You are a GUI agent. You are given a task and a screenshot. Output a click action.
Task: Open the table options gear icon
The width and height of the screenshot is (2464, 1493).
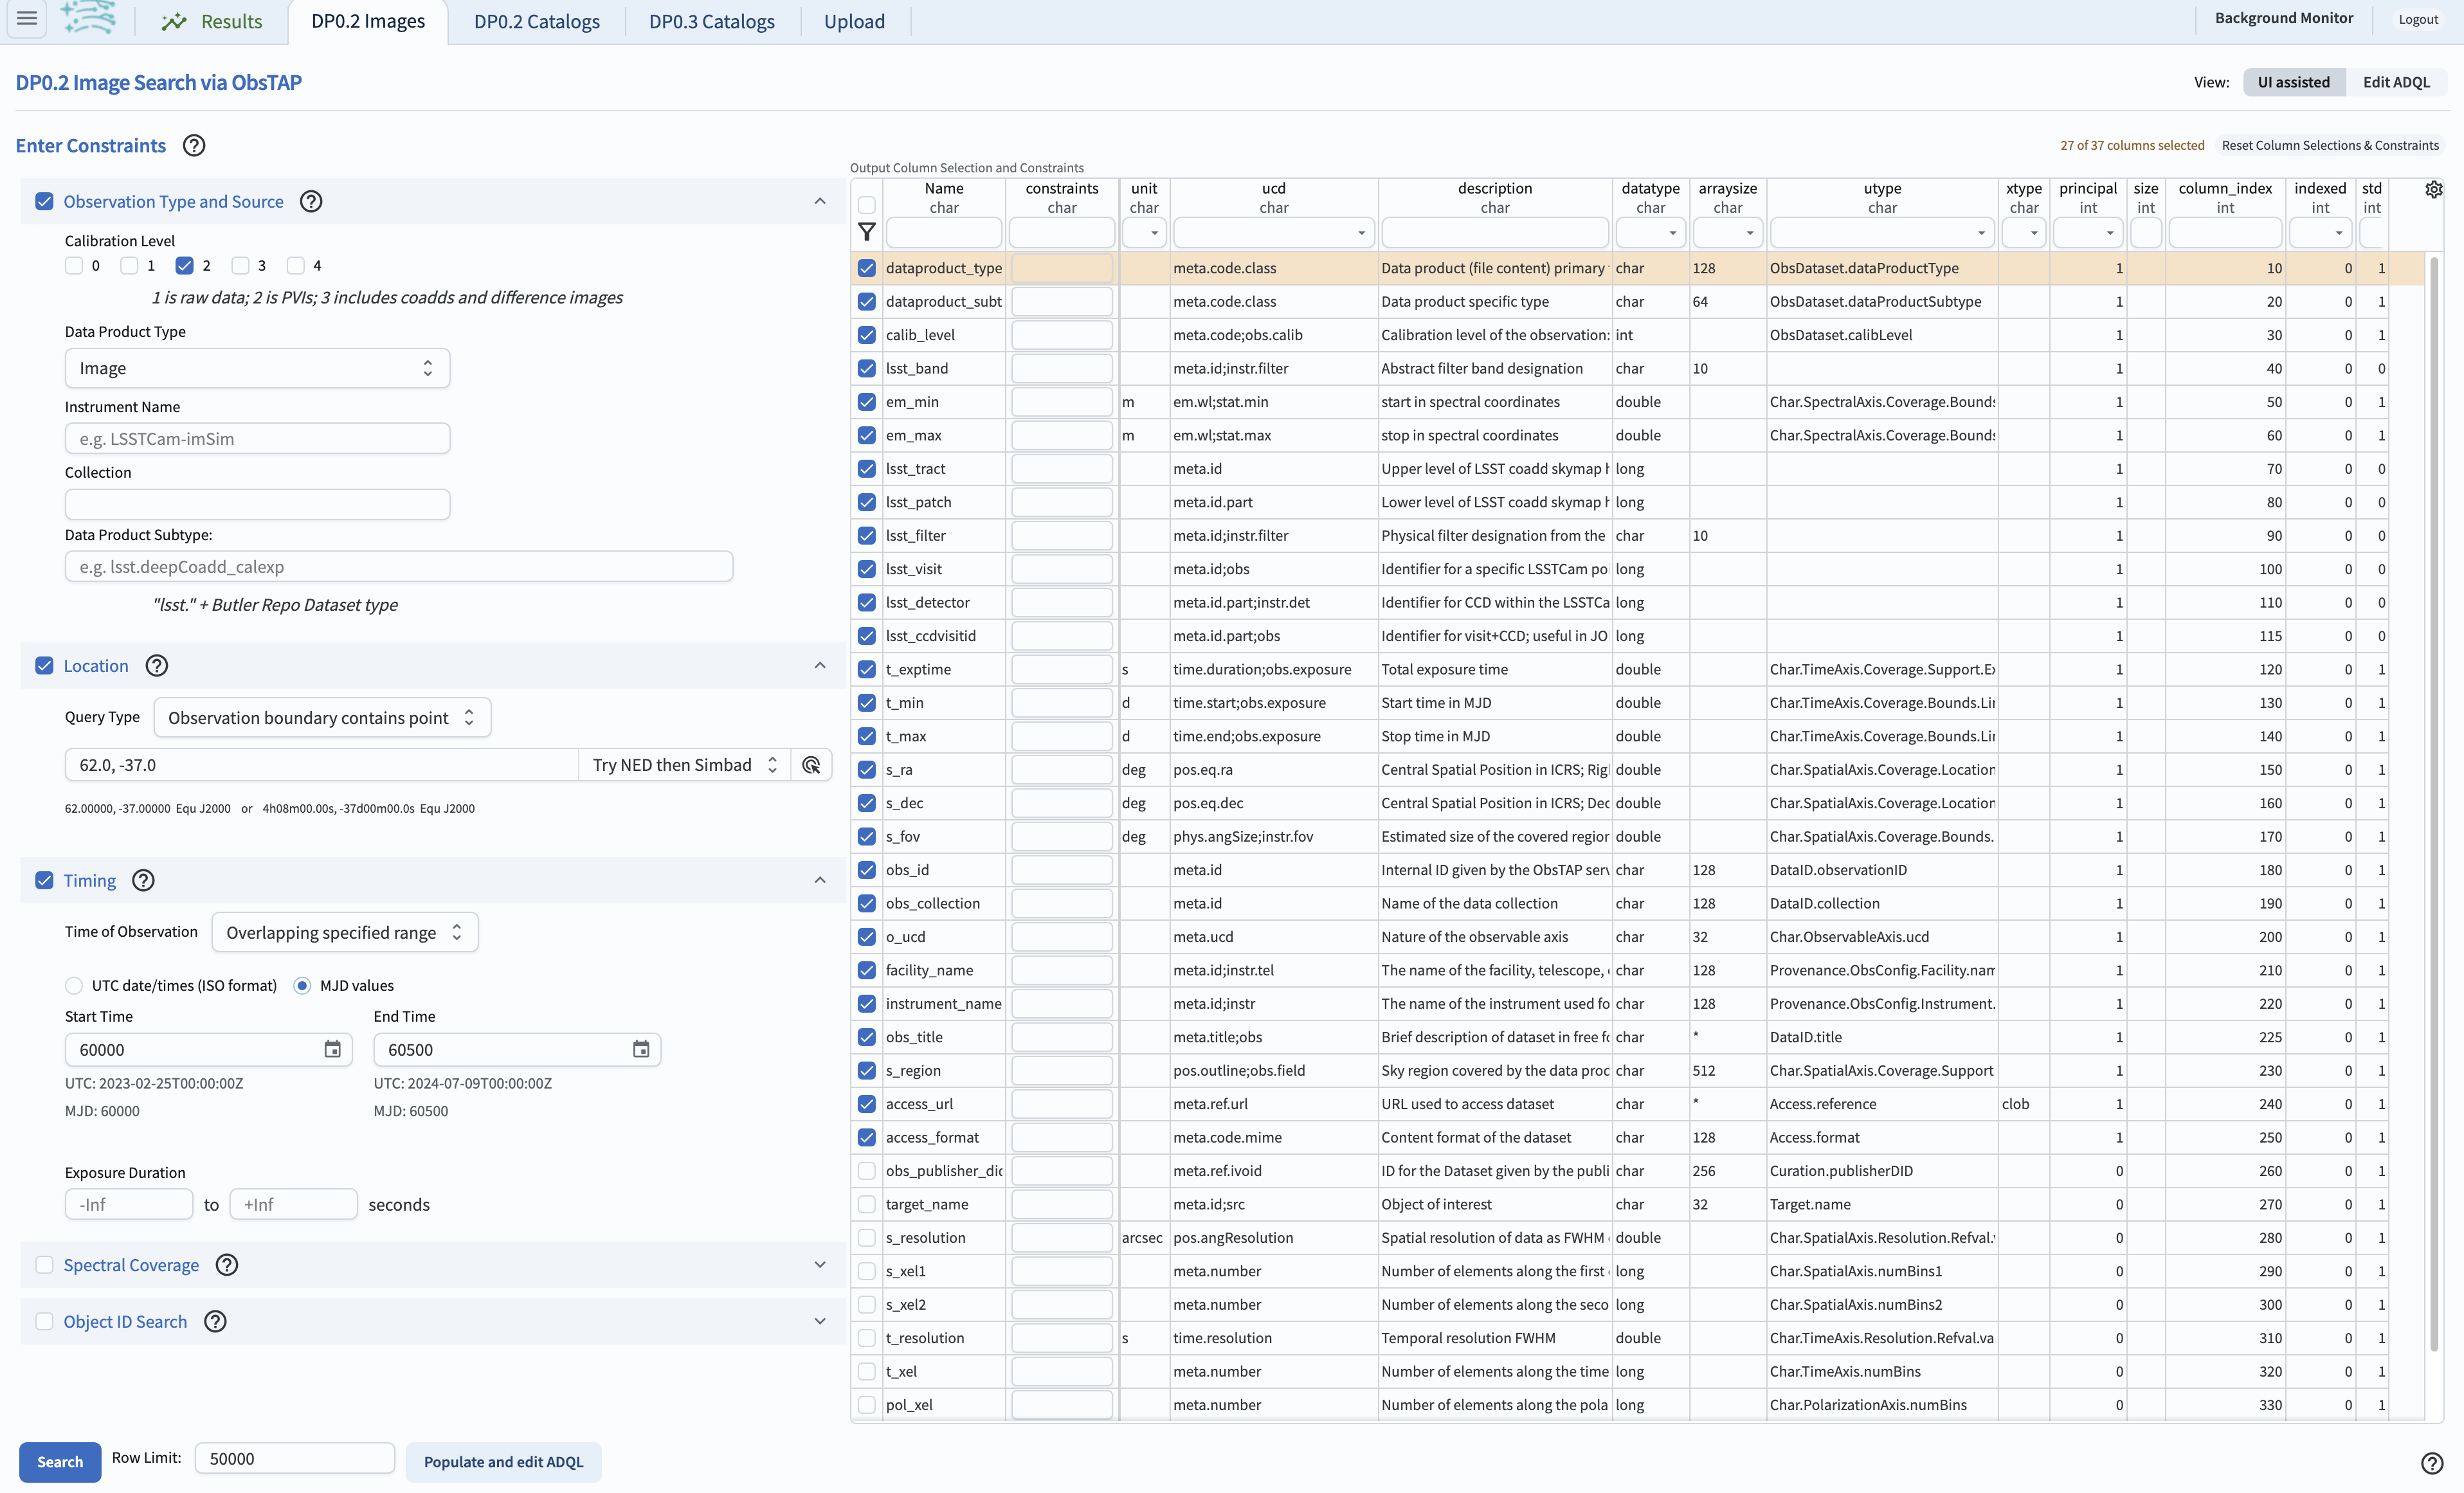(2434, 189)
